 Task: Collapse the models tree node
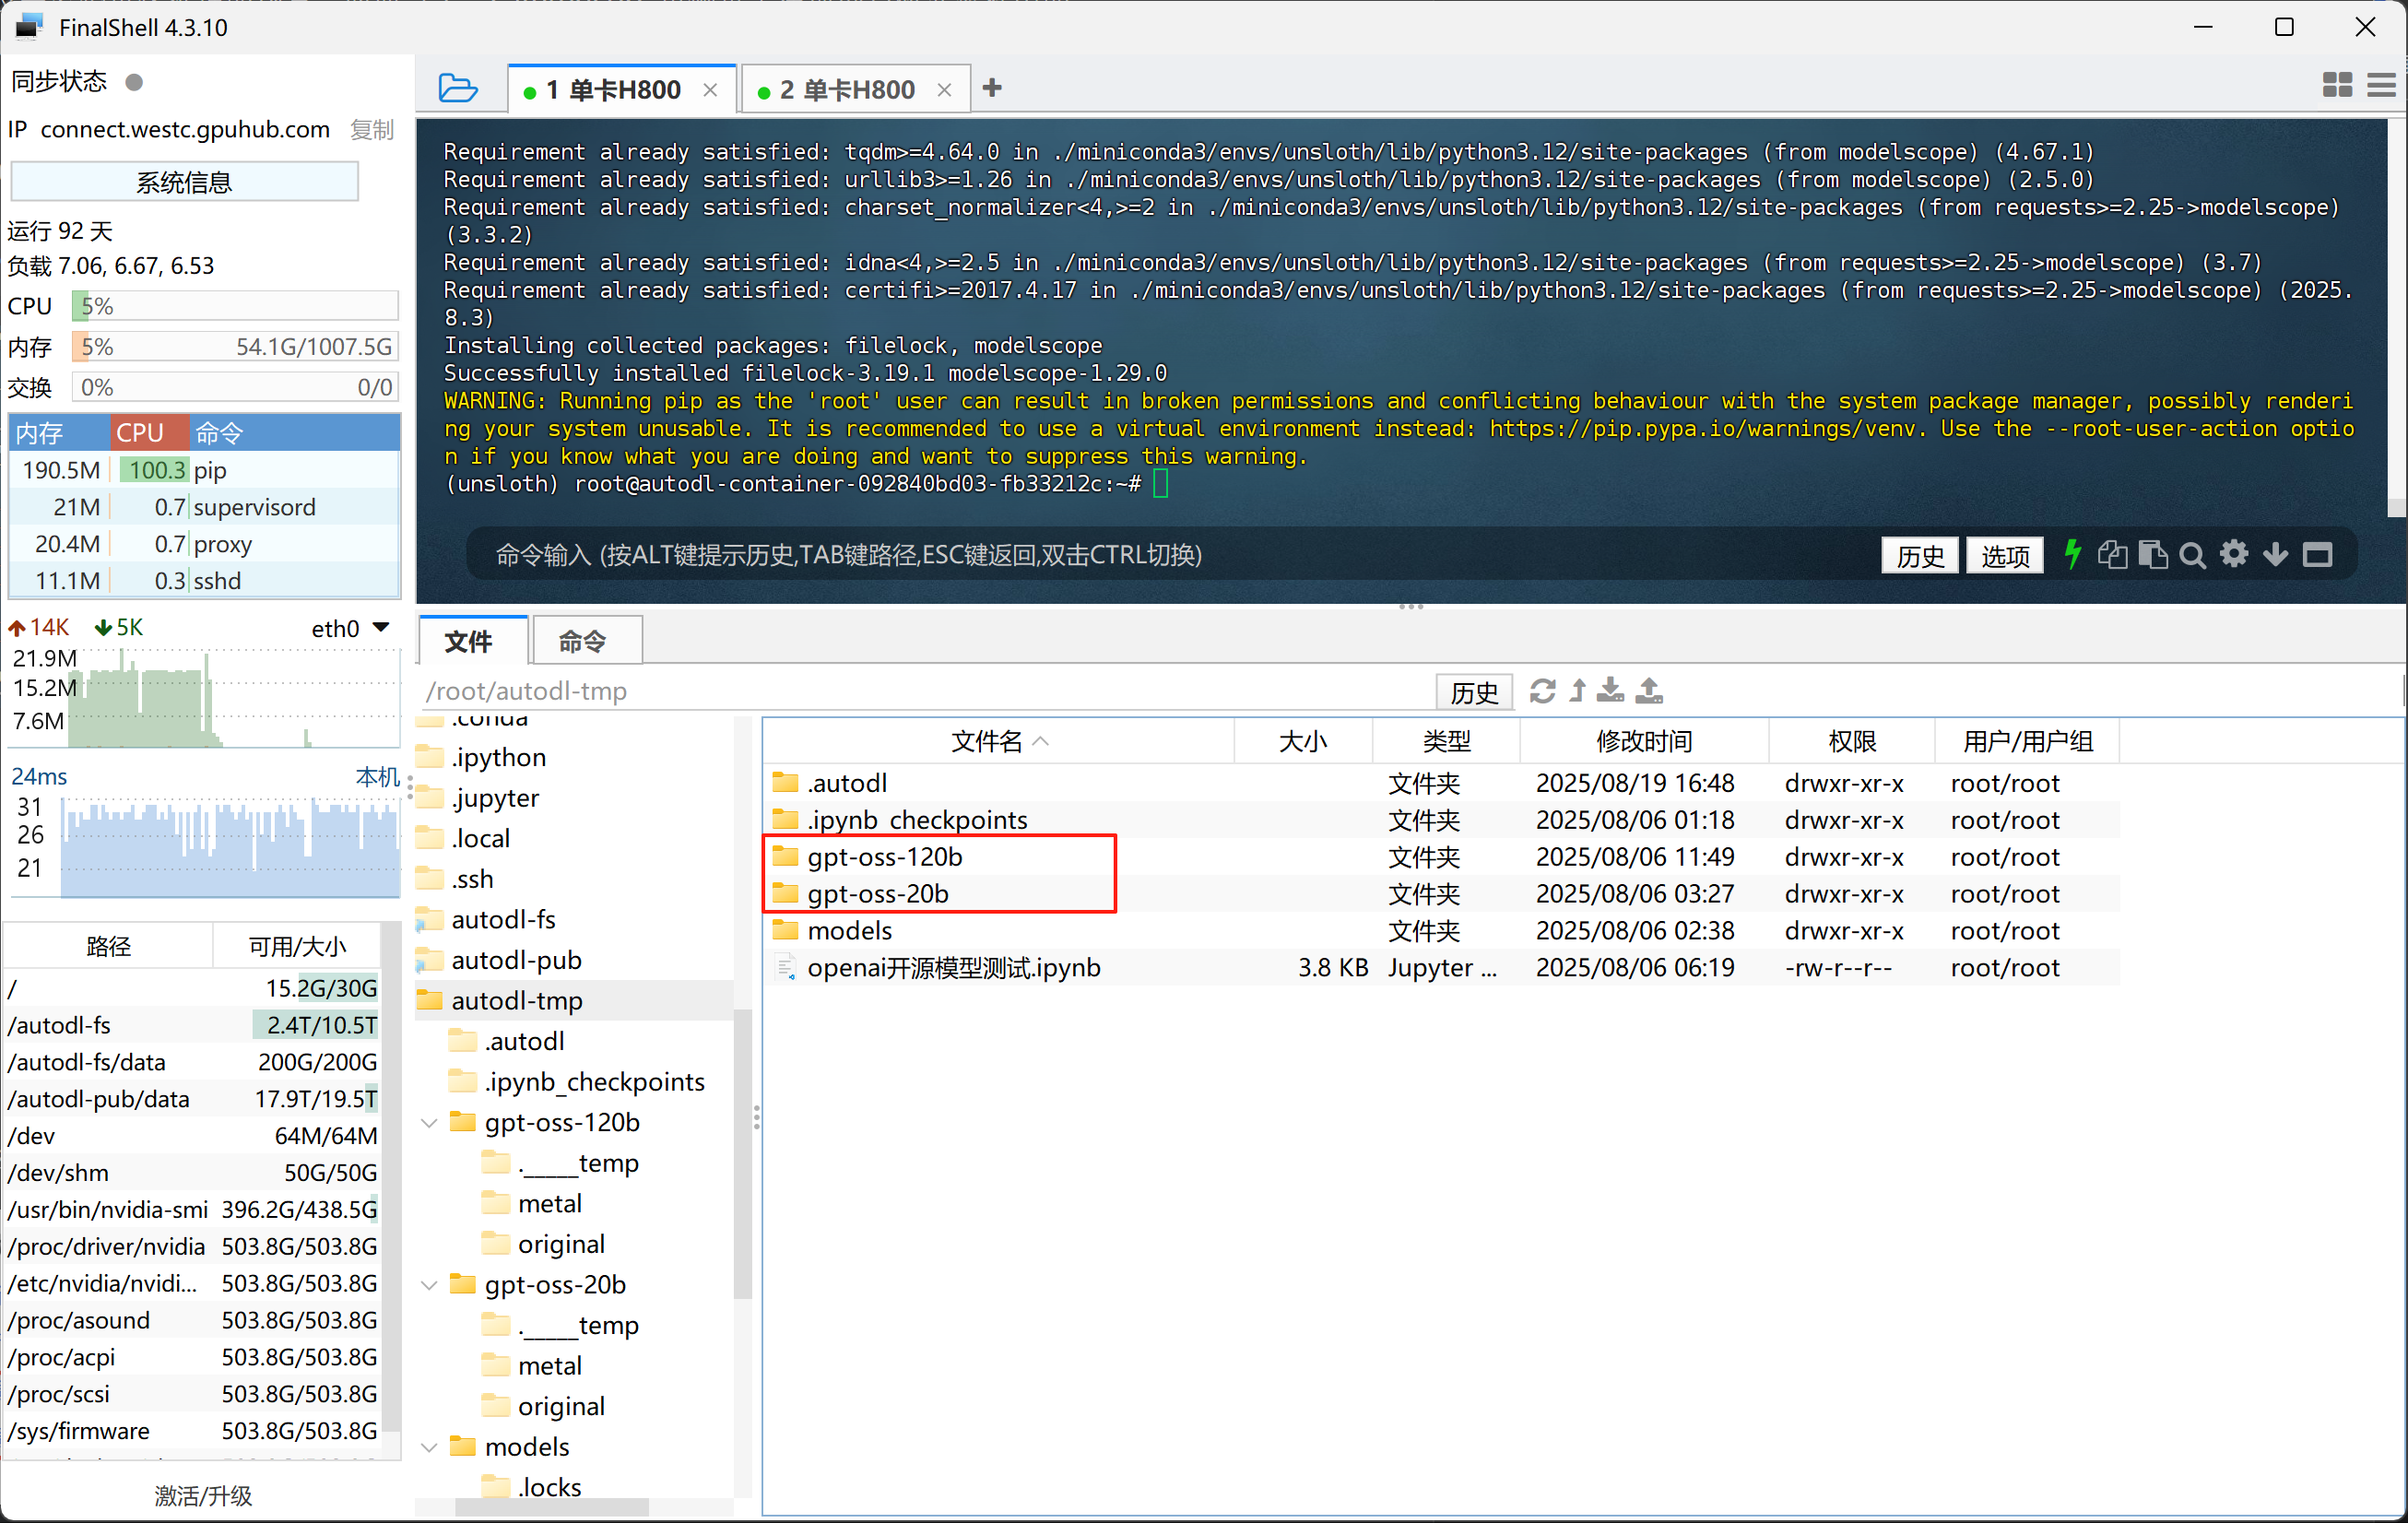click(x=430, y=1447)
